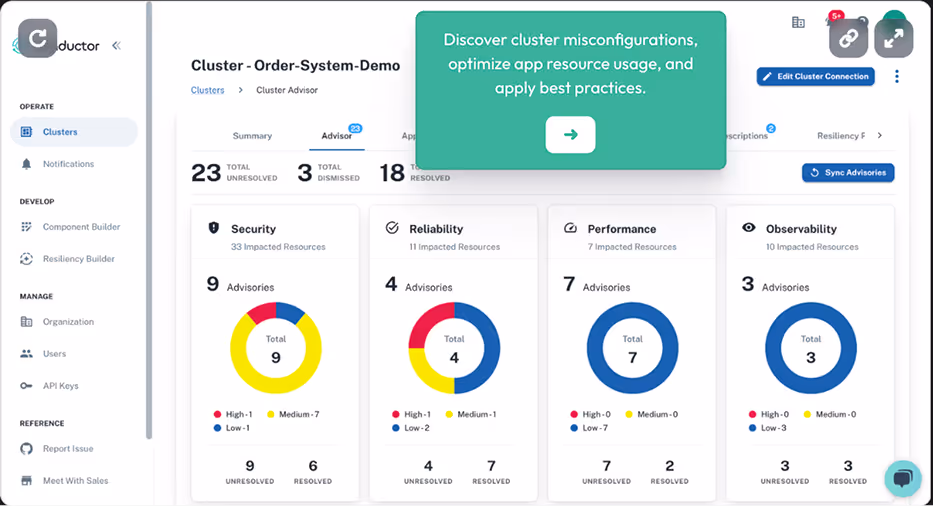933x506 pixels.
Task: Open the three-dot cluster options menu
Action: pos(896,77)
